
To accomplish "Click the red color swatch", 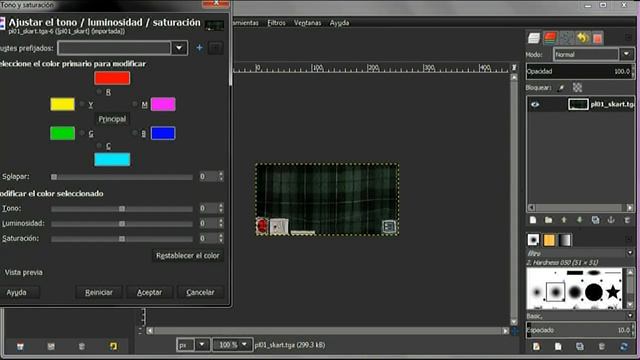I will 112,78.
